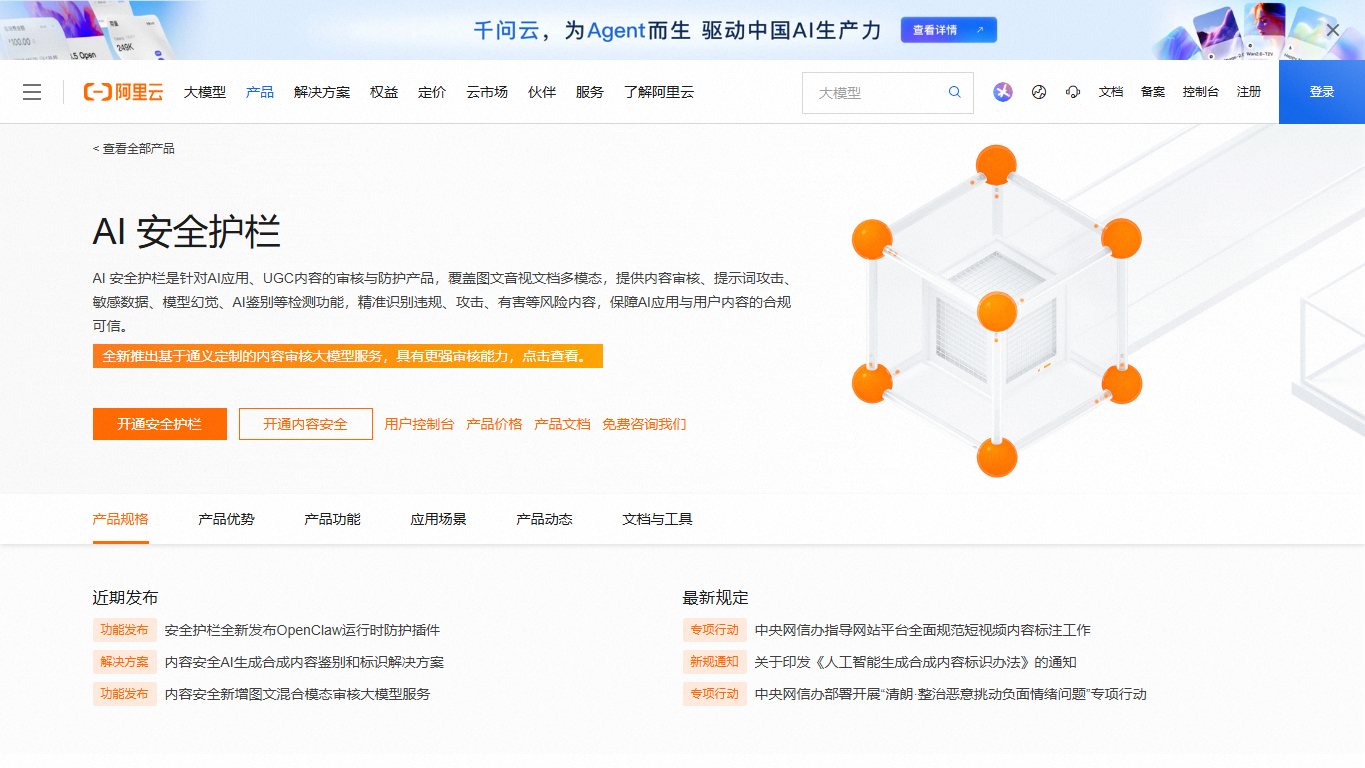Open the 云市场 navigation menu
This screenshot has height=768, width=1365.
(x=487, y=92)
